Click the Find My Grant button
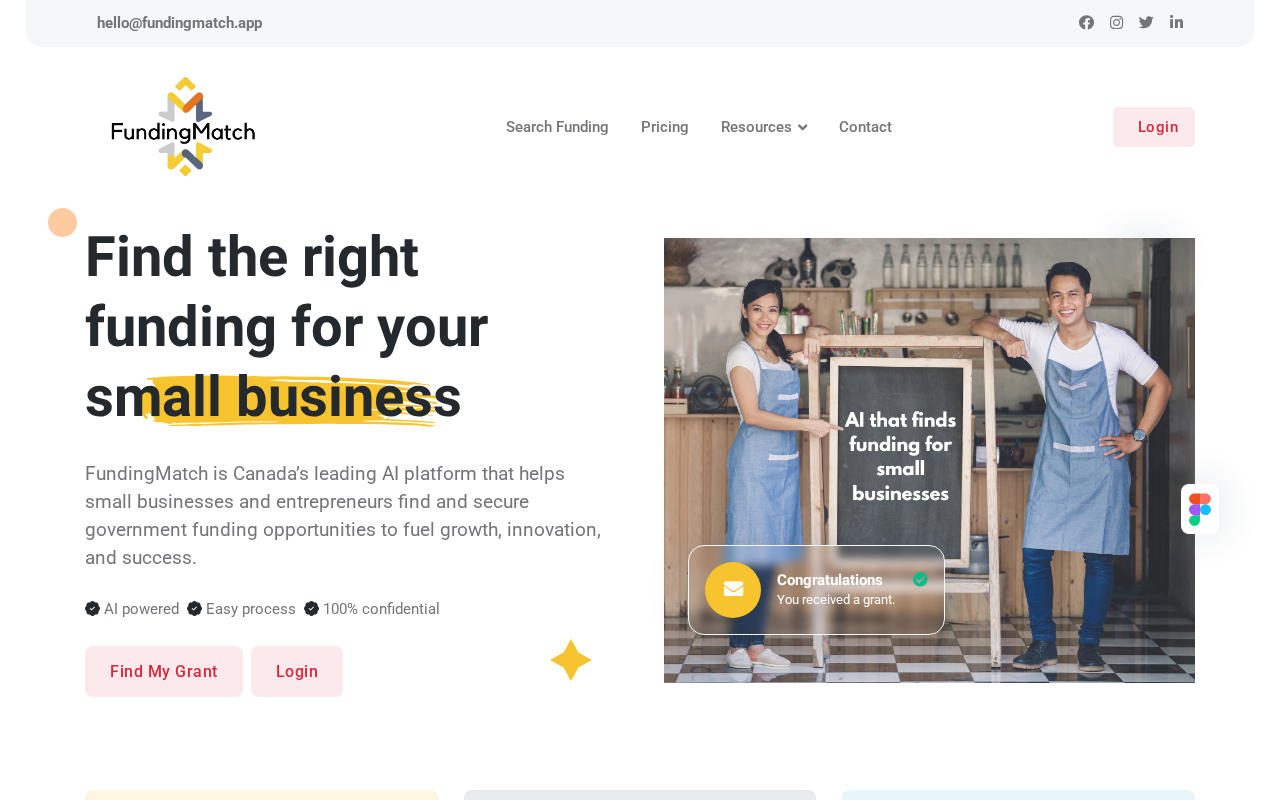1280x800 pixels. click(x=164, y=671)
